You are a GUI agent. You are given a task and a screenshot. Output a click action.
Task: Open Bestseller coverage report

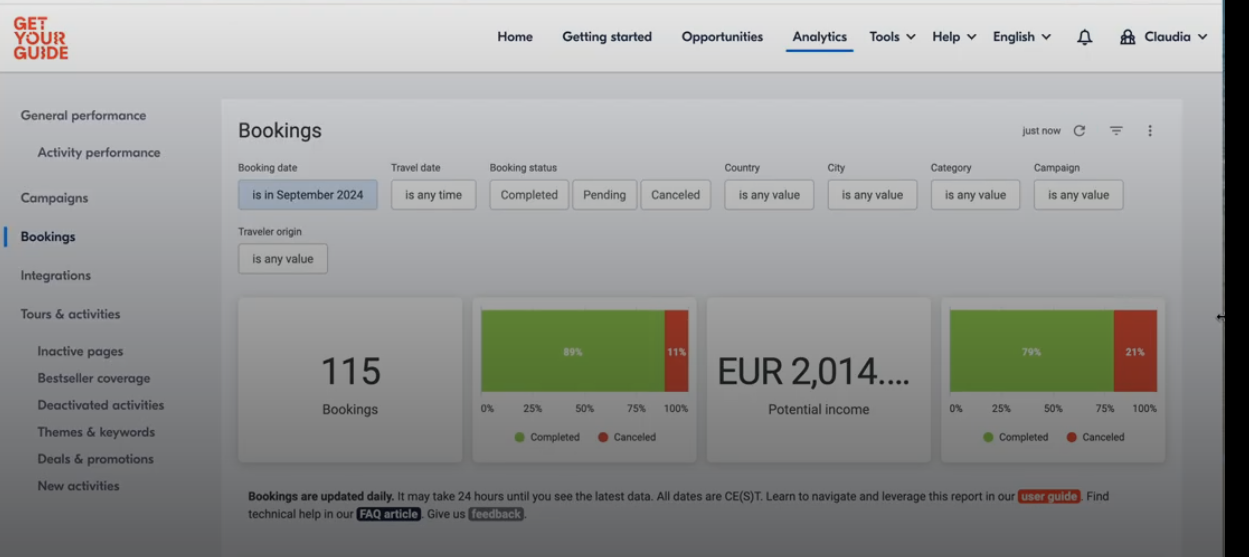[x=94, y=378]
